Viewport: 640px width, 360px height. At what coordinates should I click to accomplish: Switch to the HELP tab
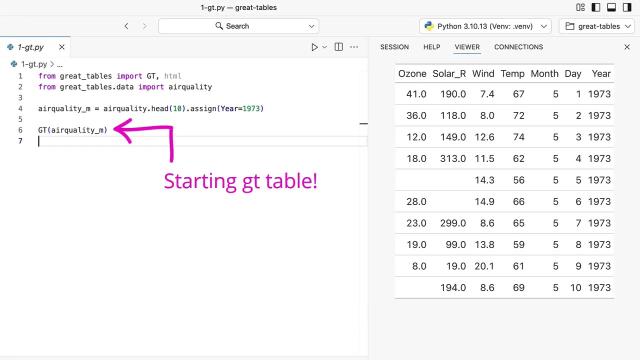click(431, 47)
